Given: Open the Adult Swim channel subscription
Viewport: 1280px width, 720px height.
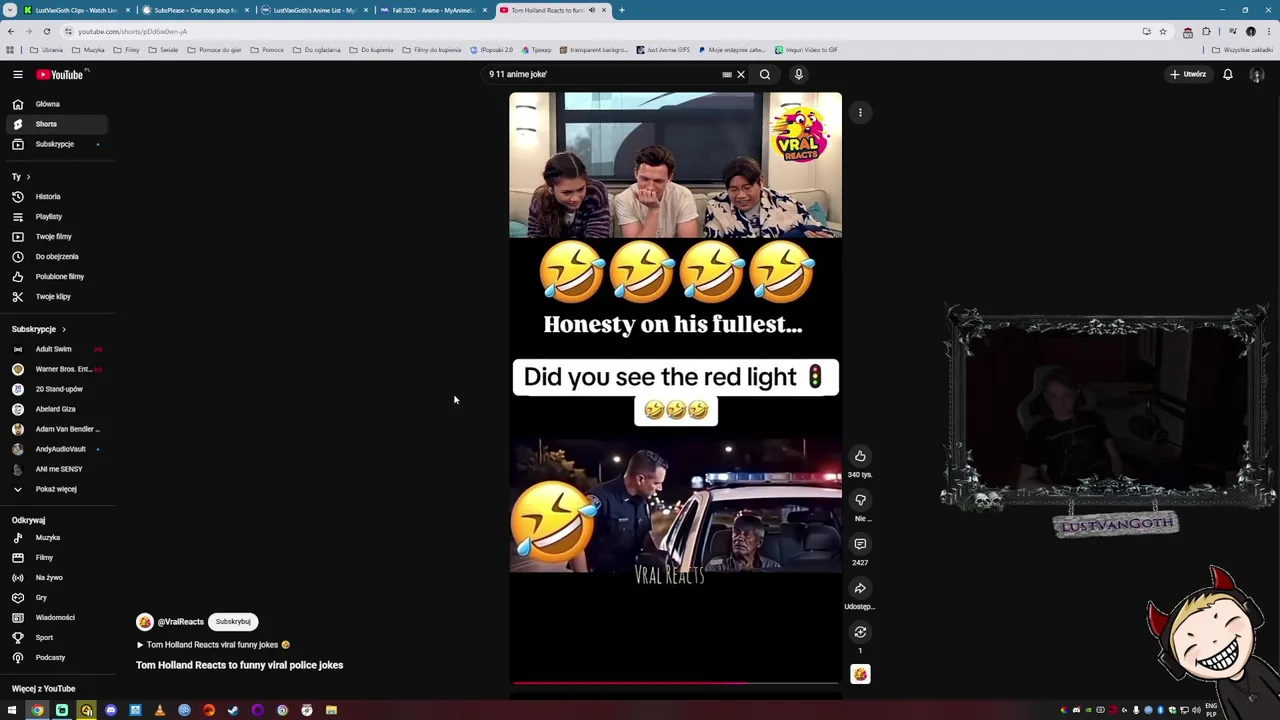Looking at the screenshot, I should tap(57, 349).
